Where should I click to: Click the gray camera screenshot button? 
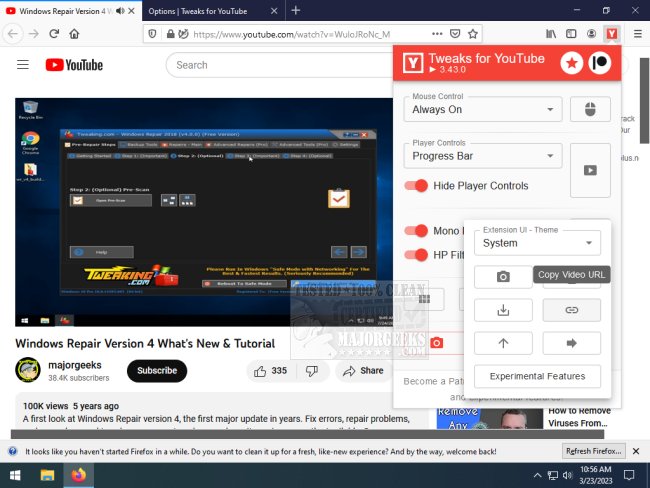point(503,277)
